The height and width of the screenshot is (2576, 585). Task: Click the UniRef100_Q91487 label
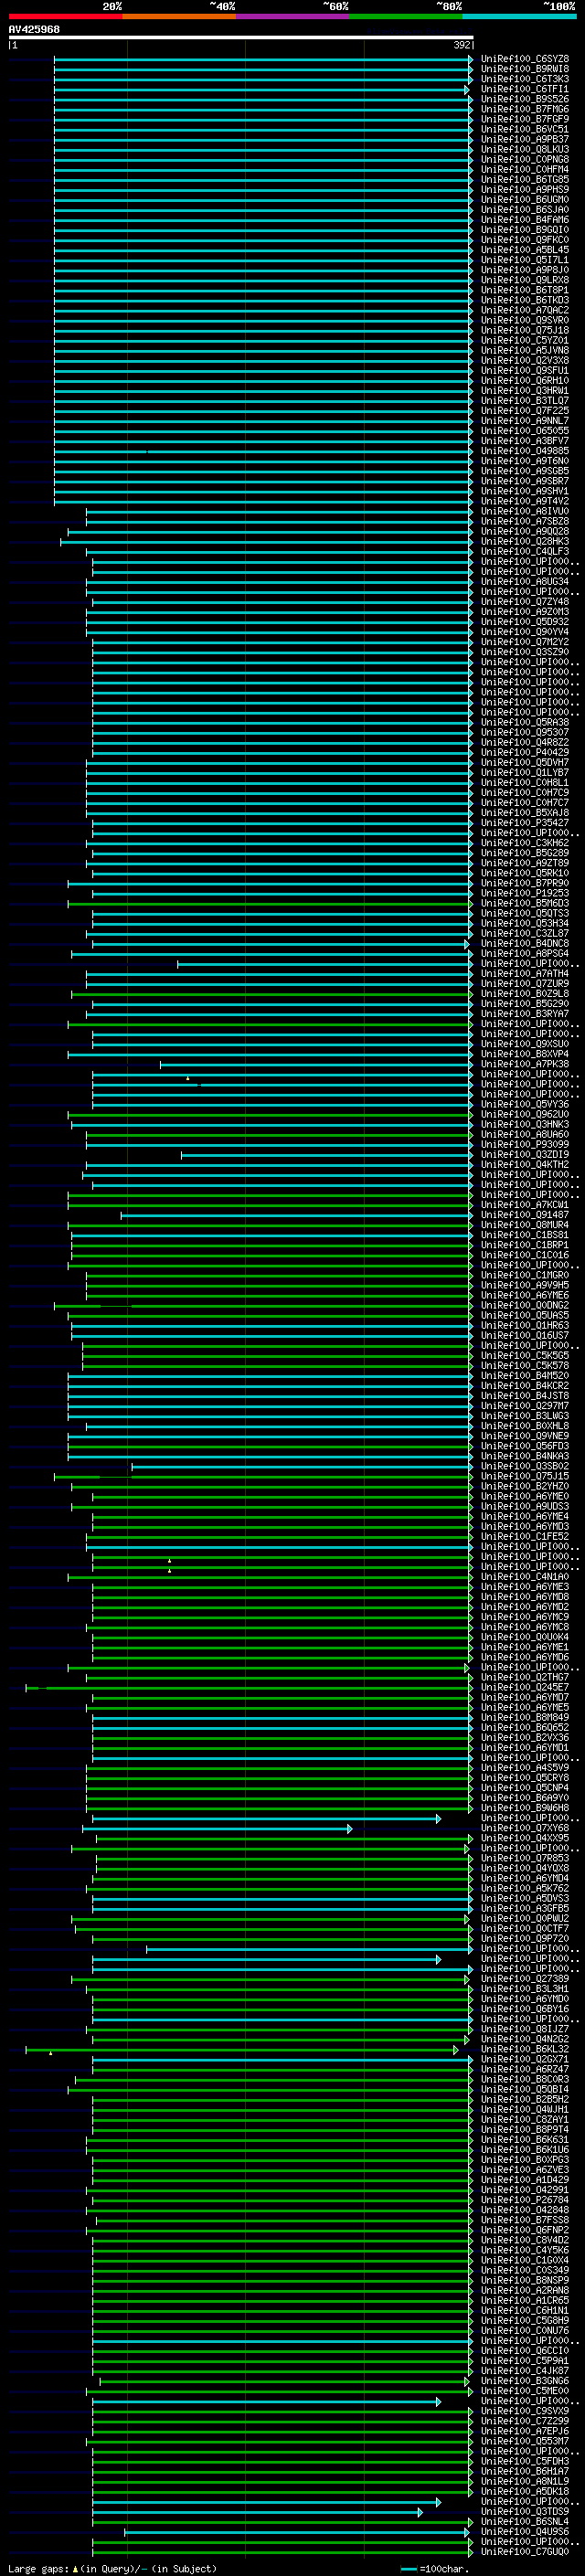[525, 1215]
